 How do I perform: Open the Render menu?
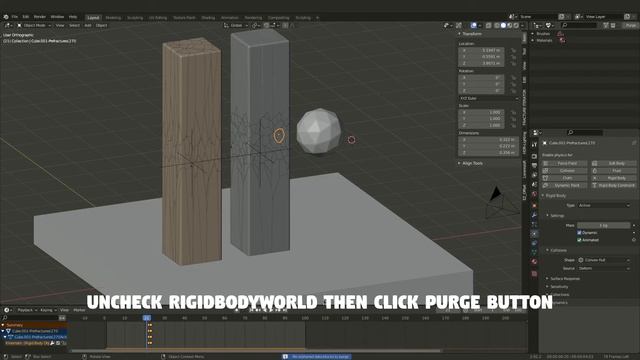(40, 17)
